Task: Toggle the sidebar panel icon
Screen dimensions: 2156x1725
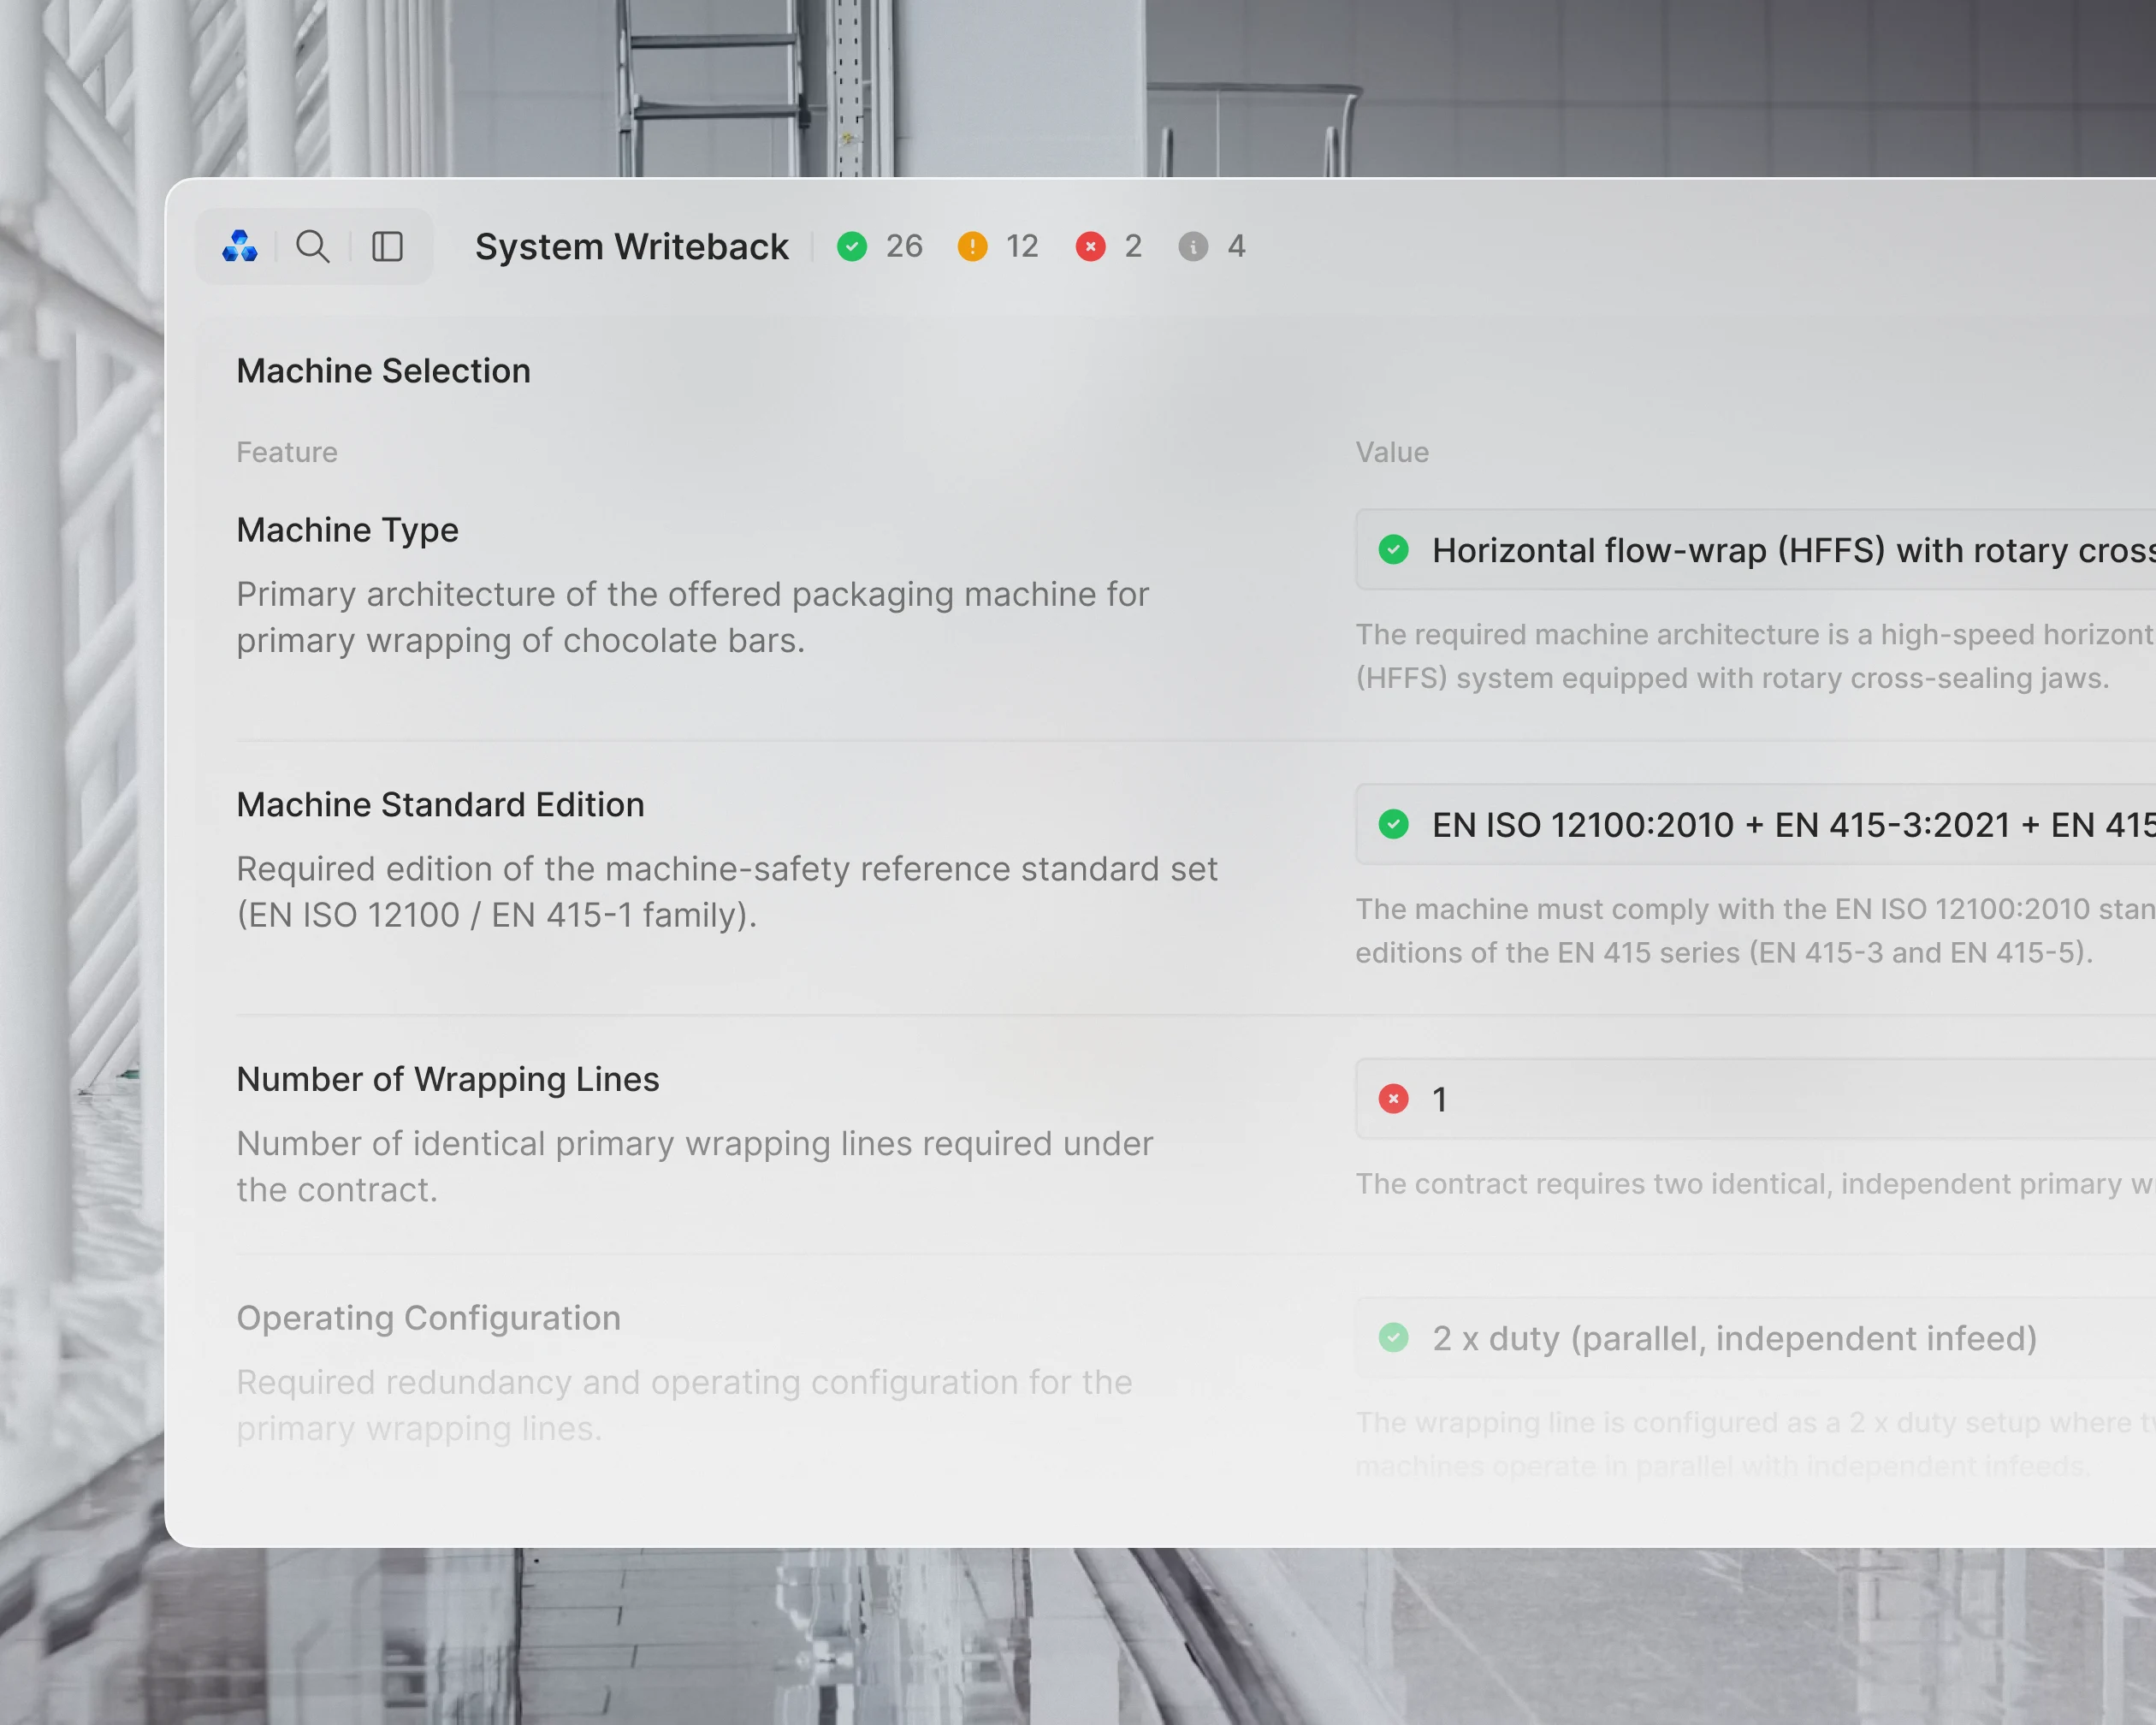Action: pos(387,246)
